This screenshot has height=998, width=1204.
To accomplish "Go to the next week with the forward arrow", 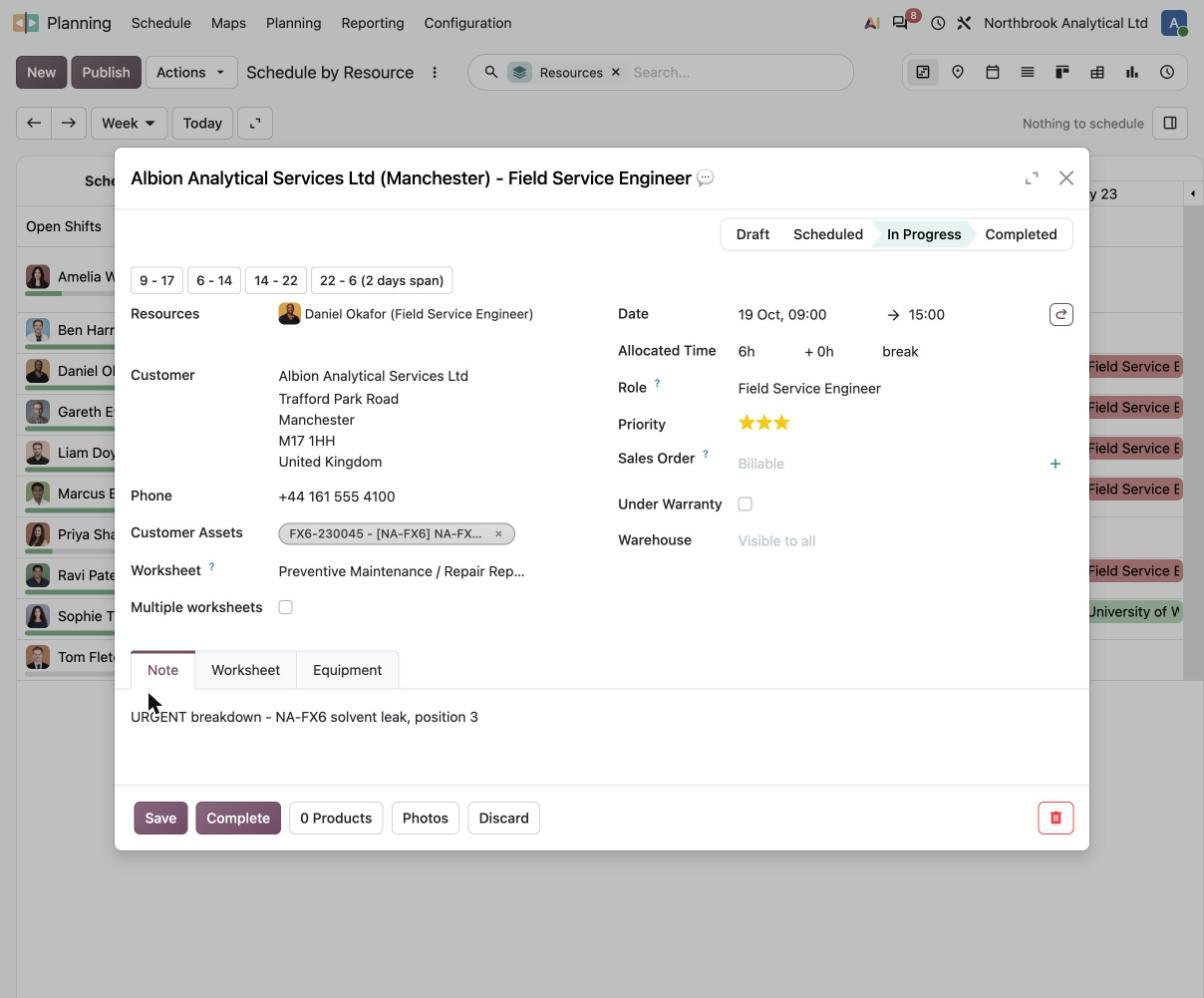I will [68, 123].
